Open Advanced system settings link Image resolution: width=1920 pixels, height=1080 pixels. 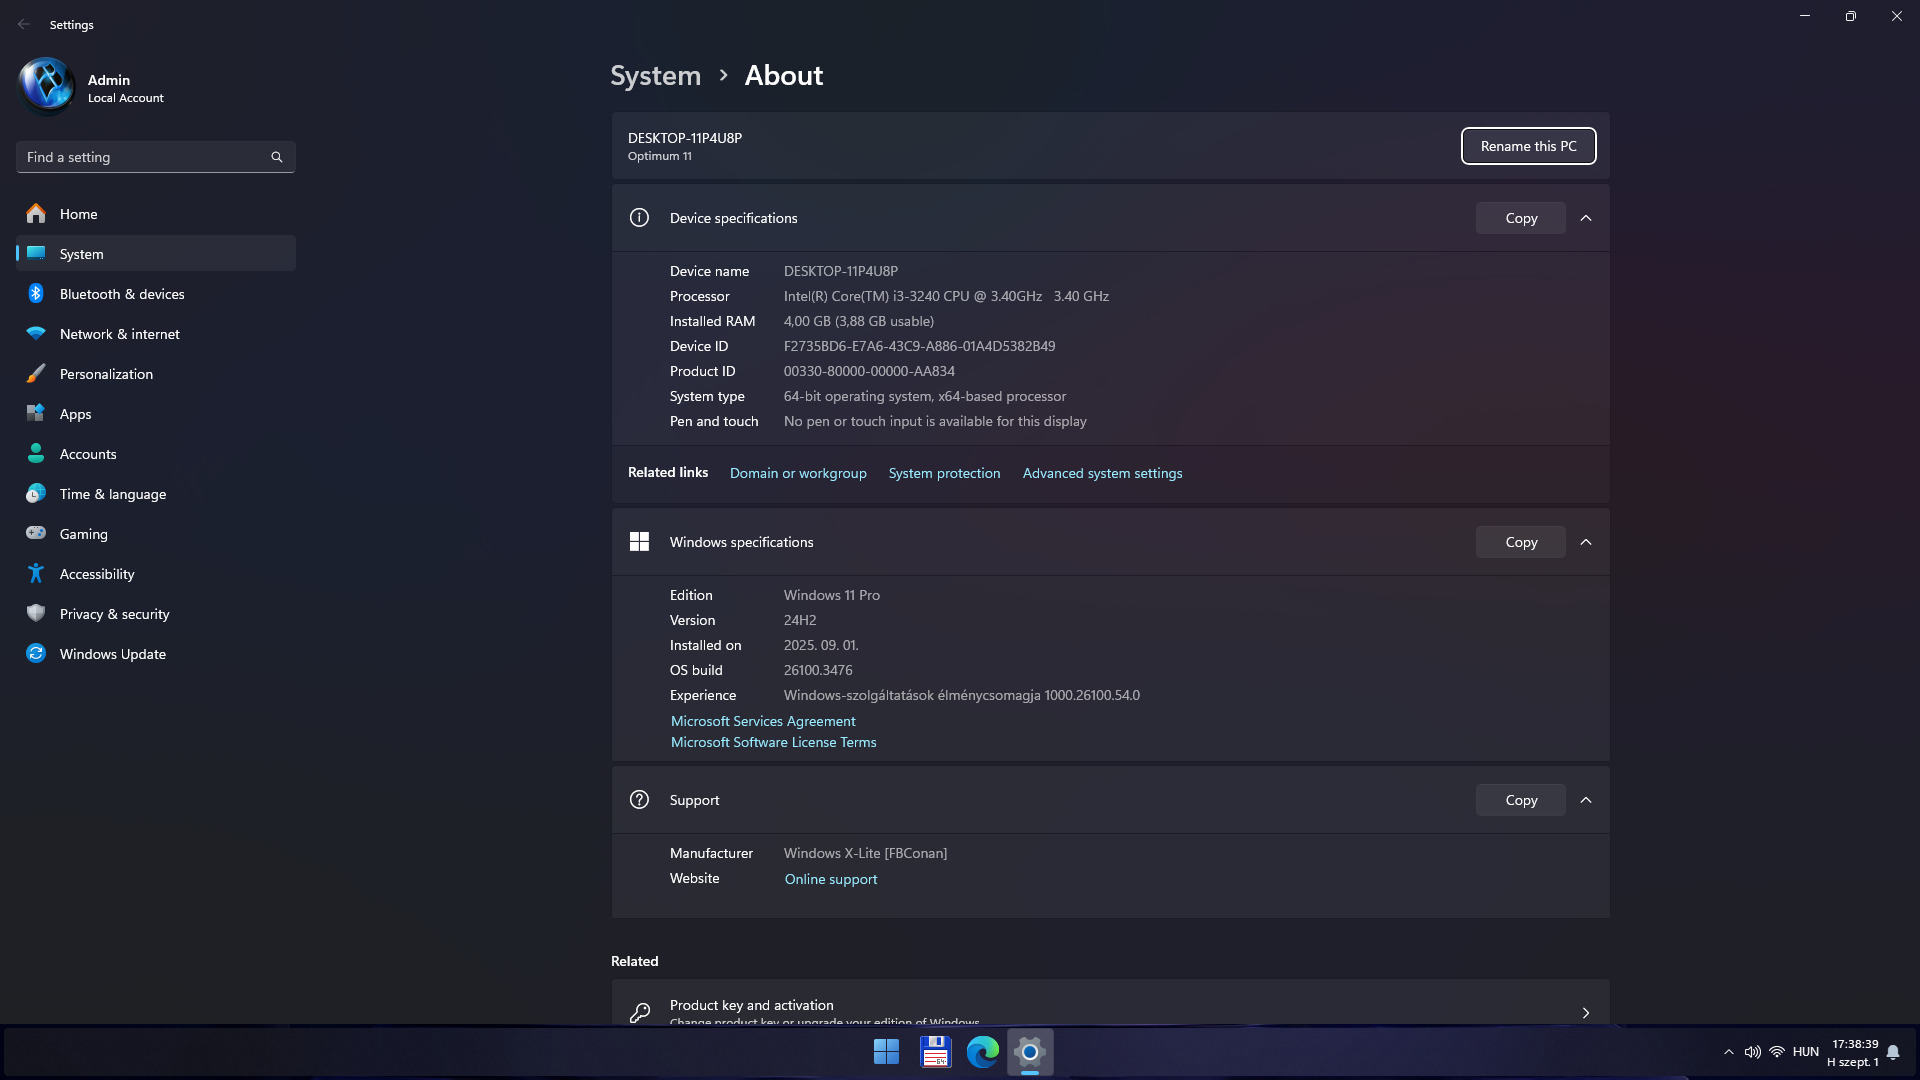pyautogui.click(x=1102, y=473)
